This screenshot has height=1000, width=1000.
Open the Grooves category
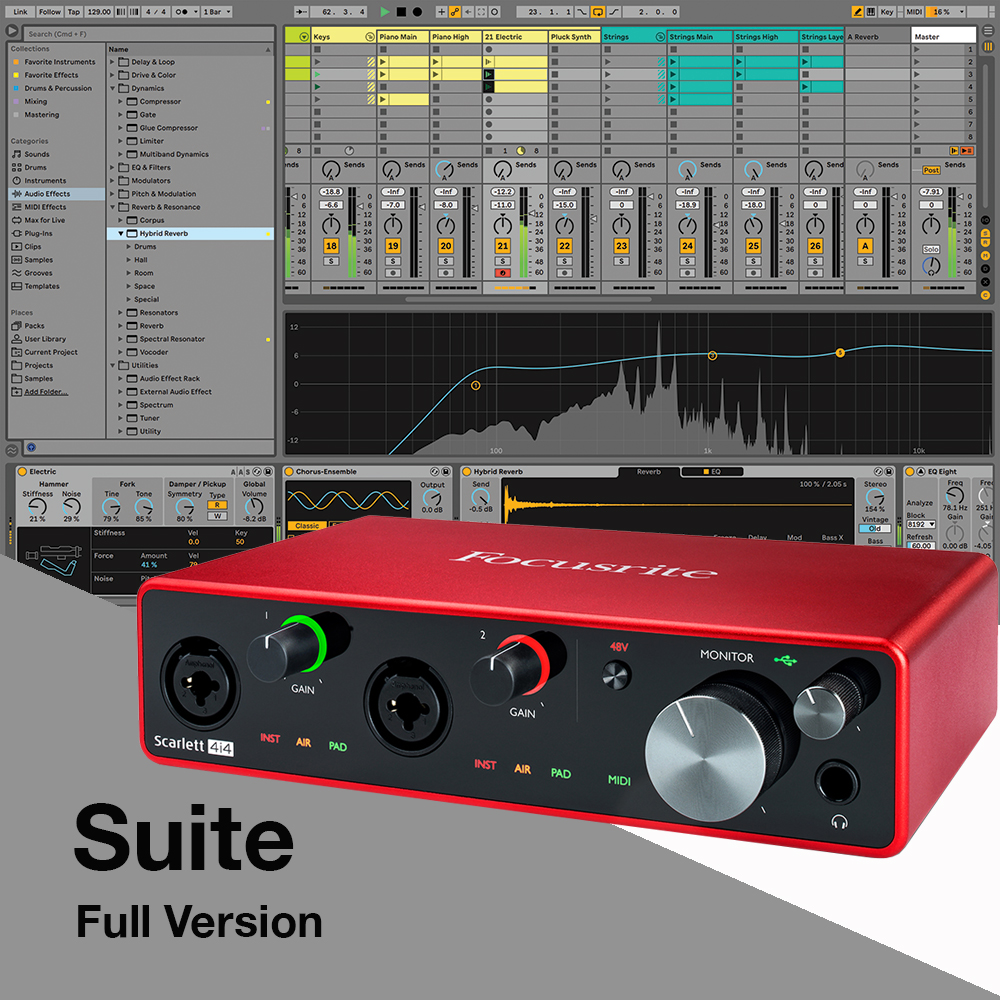(x=32, y=273)
